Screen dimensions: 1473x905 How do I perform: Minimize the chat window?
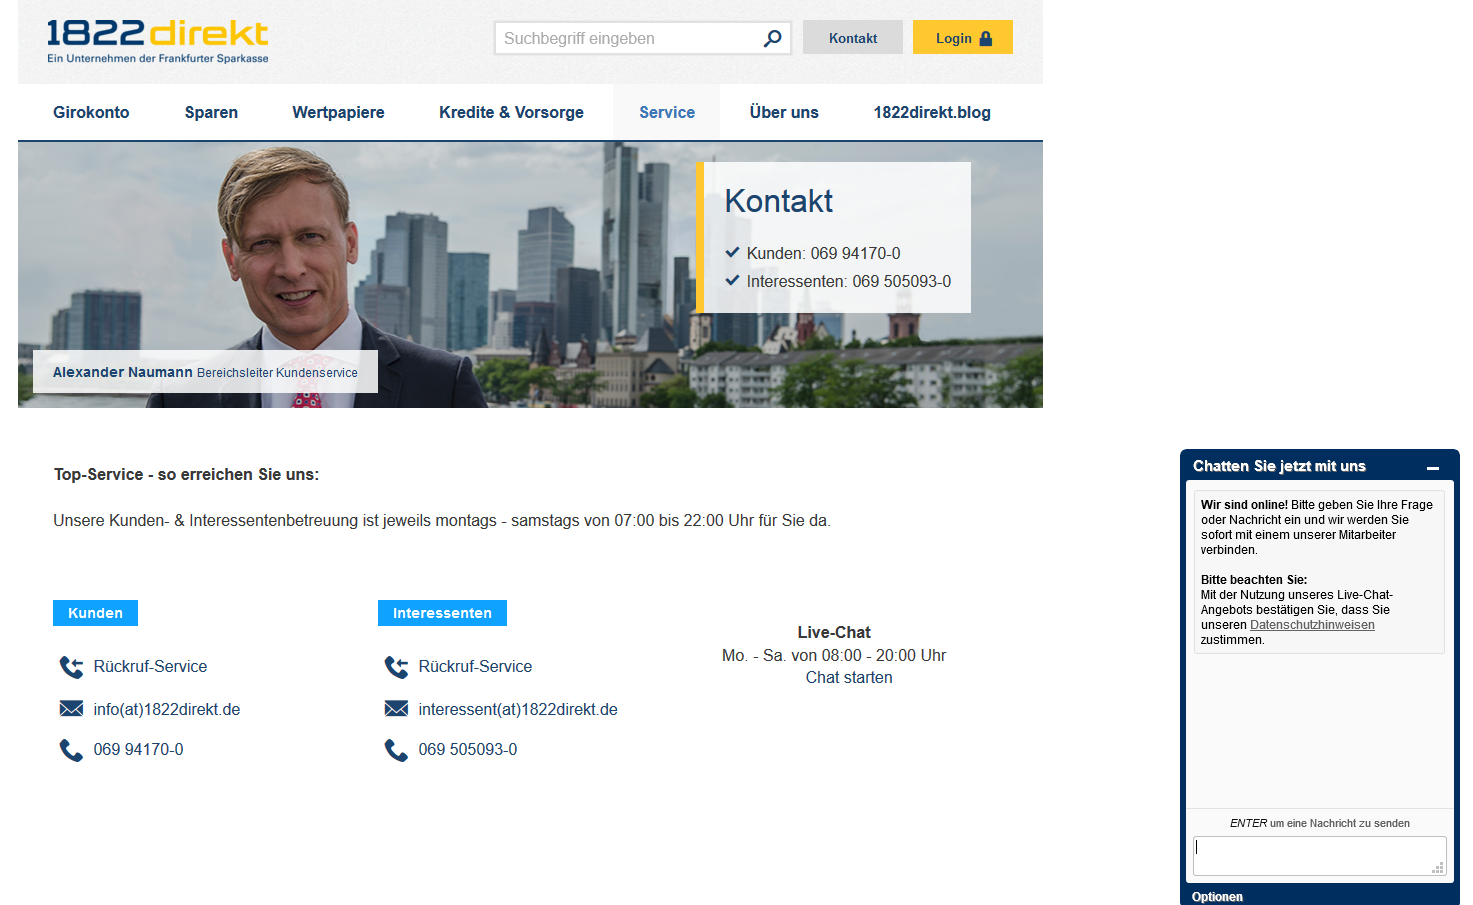pyautogui.click(x=1433, y=467)
